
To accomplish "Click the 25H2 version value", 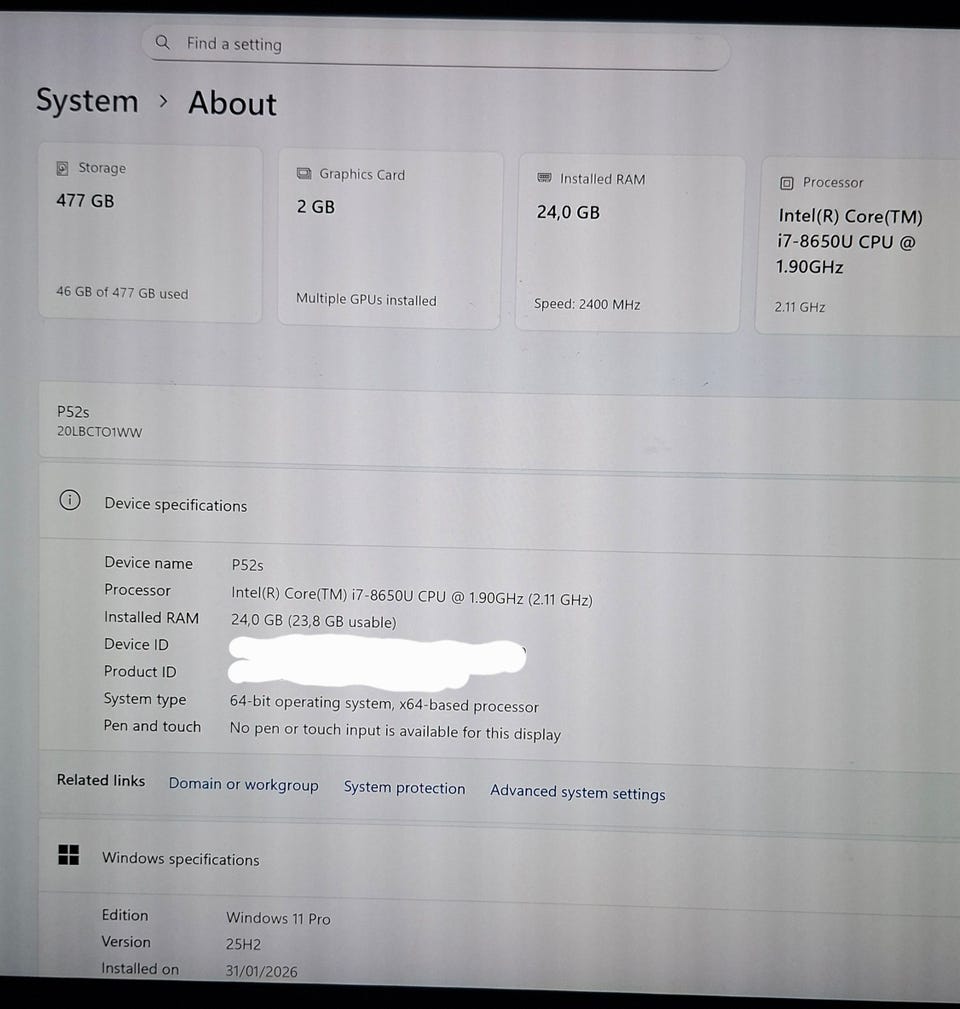I will click(243, 944).
